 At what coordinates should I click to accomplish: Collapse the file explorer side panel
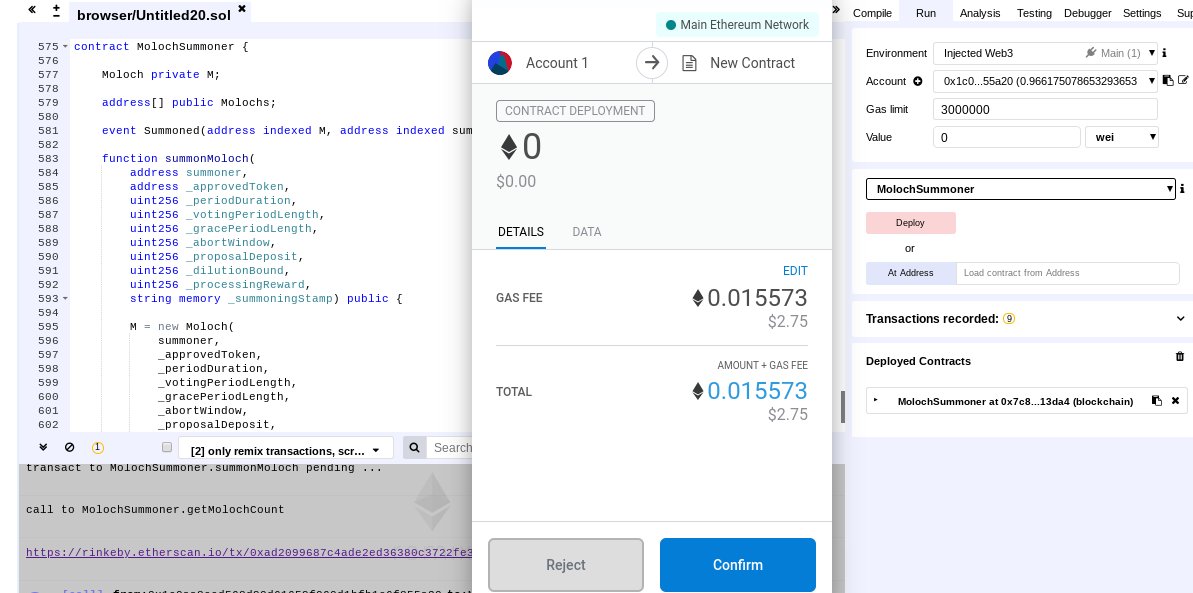click(x=32, y=10)
